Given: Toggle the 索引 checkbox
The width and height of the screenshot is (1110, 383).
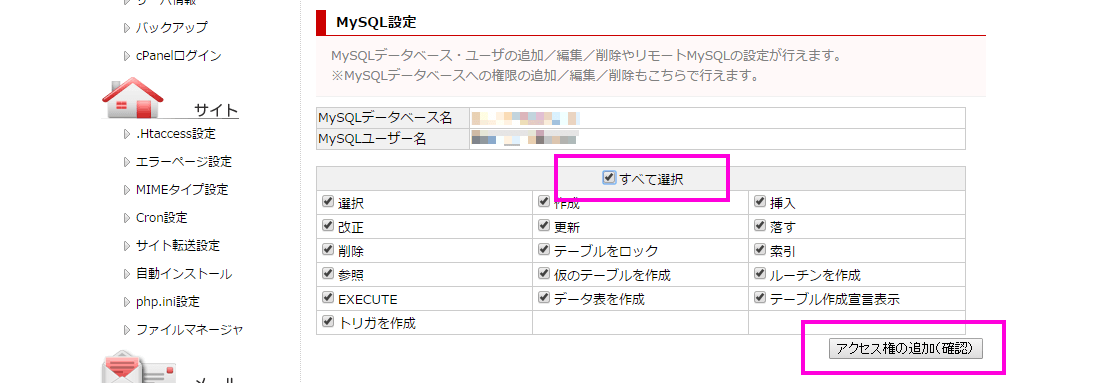Looking at the screenshot, I should tap(760, 250).
